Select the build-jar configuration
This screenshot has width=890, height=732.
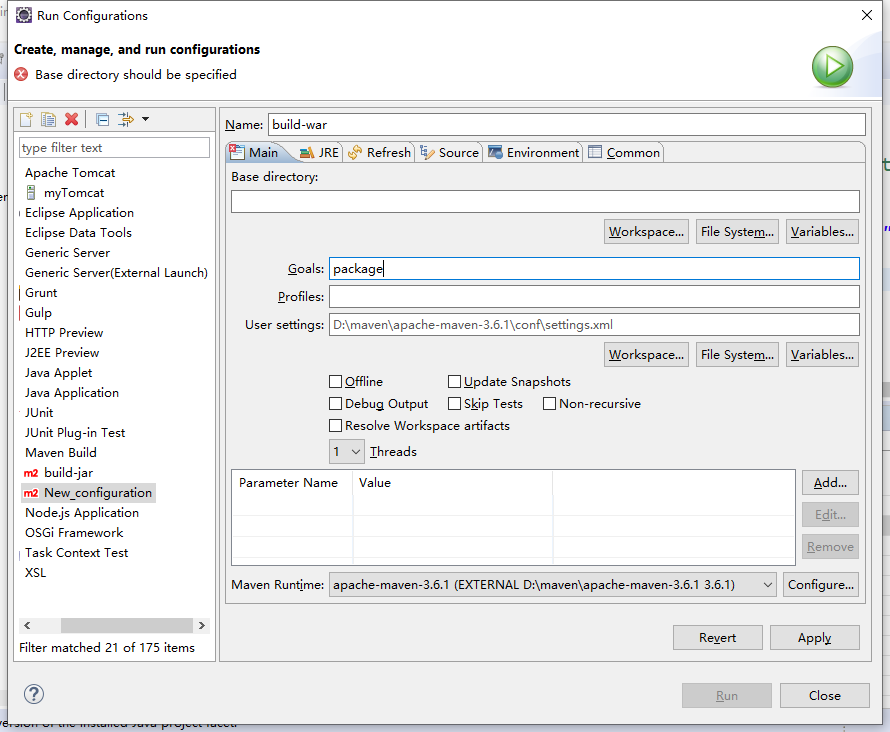tap(68, 473)
